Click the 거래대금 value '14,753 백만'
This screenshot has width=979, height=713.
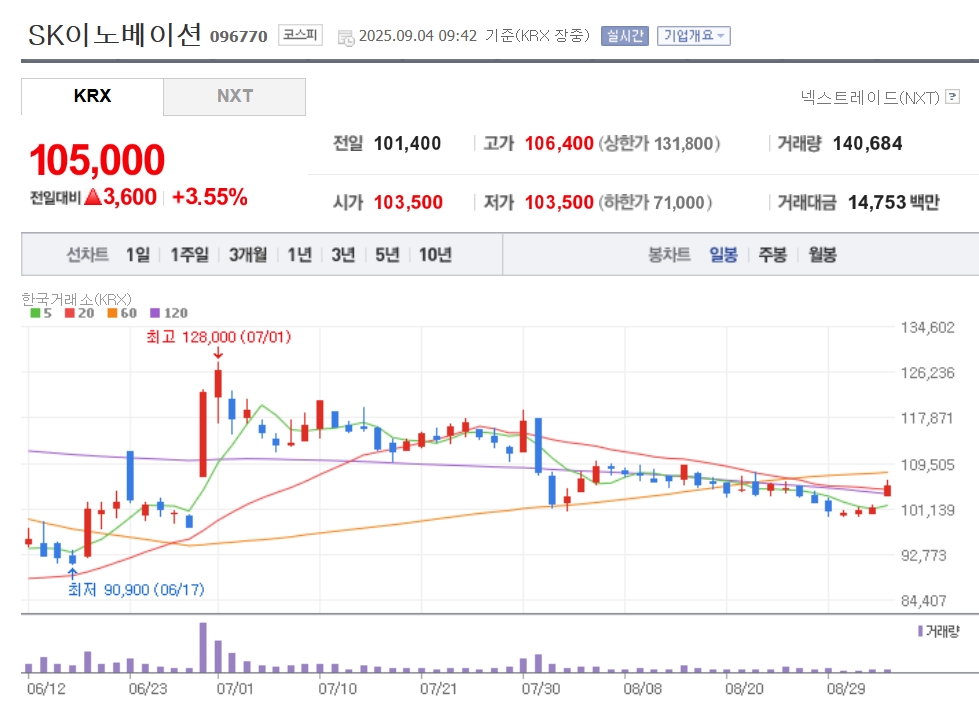[x=893, y=202]
